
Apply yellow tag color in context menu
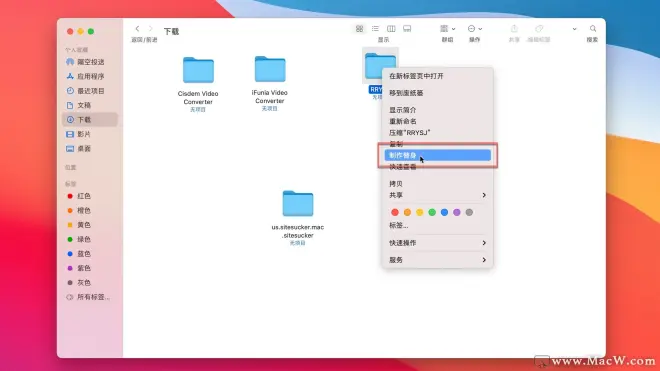(420, 212)
